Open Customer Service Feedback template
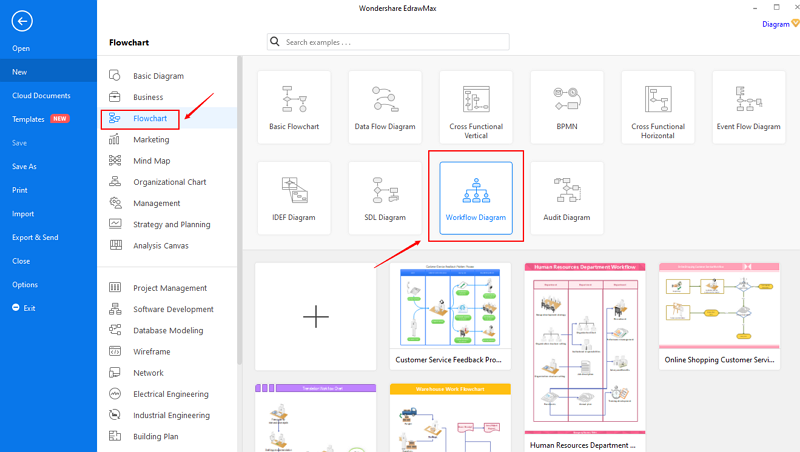The height and width of the screenshot is (452, 800). [x=450, y=316]
